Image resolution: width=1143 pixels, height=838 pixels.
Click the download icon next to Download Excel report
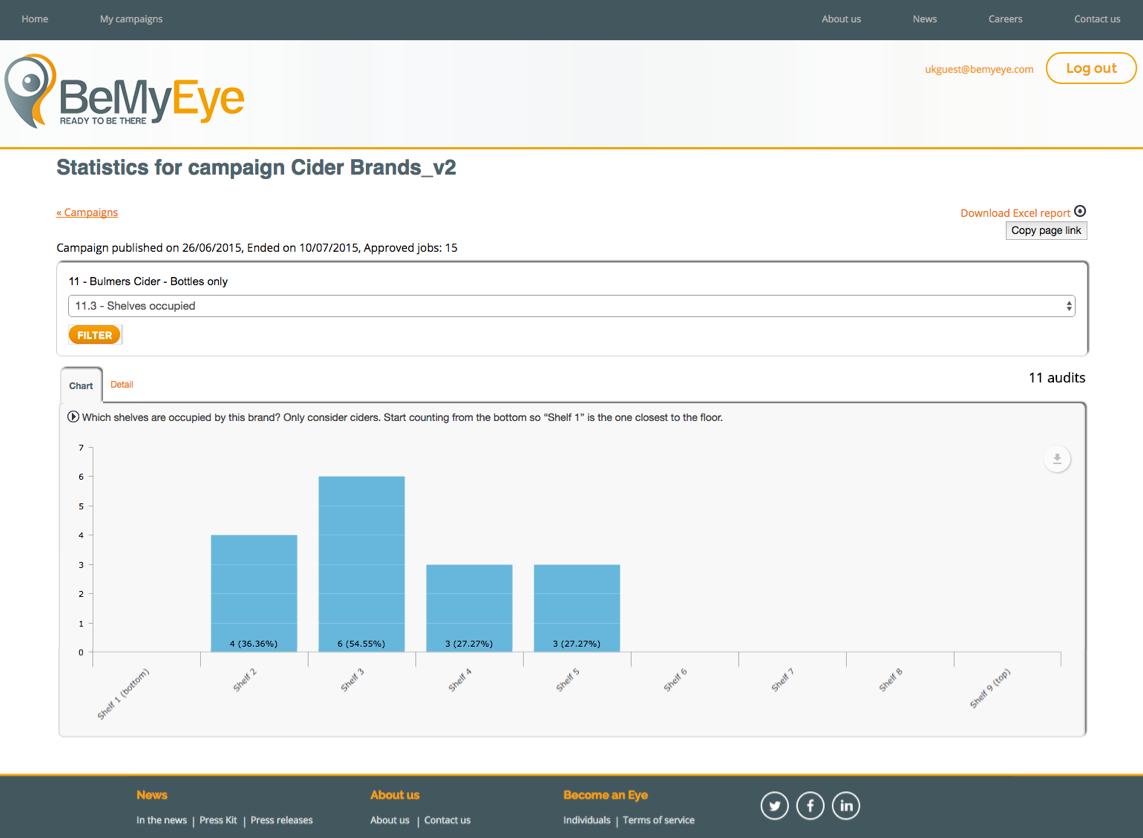tap(1080, 211)
